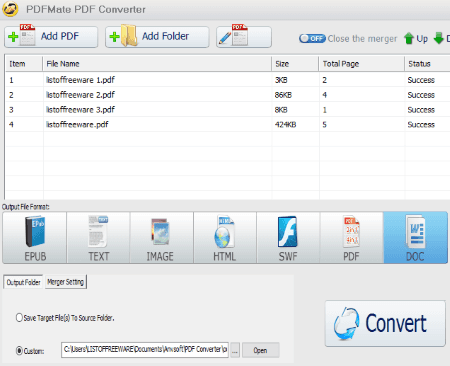450x366 pixels.
Task: Choose SWF output format
Action: click(288, 238)
